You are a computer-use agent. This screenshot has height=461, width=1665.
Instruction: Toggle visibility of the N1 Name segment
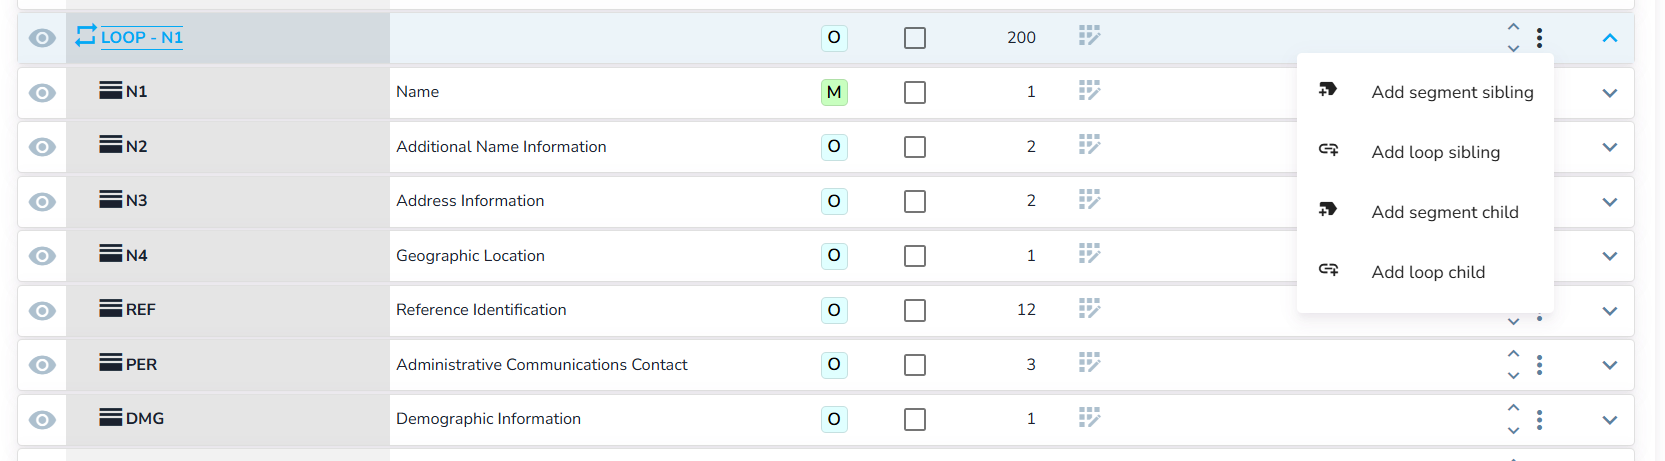[x=42, y=93]
